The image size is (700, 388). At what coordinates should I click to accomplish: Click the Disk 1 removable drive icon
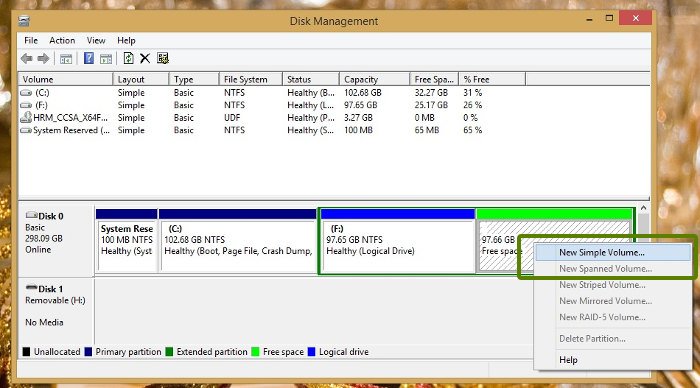tap(31, 288)
